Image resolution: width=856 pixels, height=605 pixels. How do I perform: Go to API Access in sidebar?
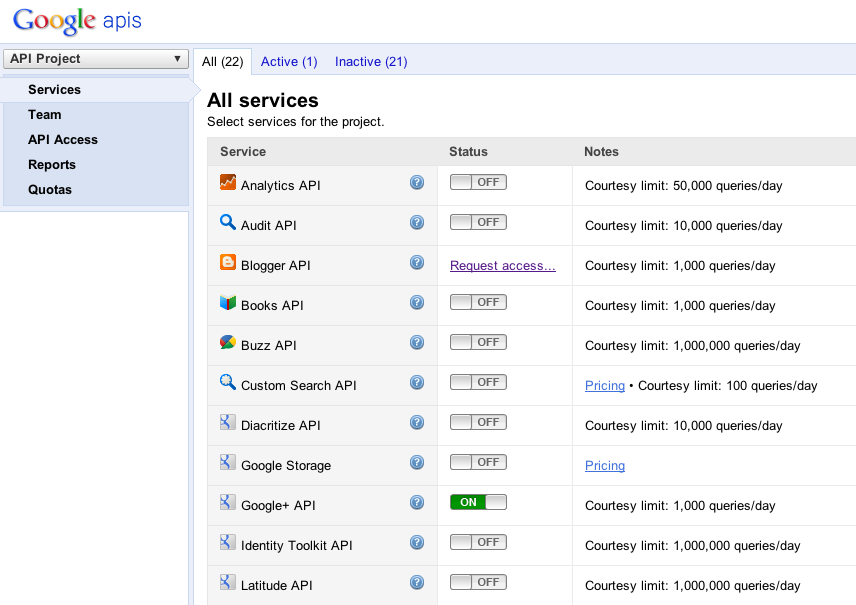(x=63, y=140)
